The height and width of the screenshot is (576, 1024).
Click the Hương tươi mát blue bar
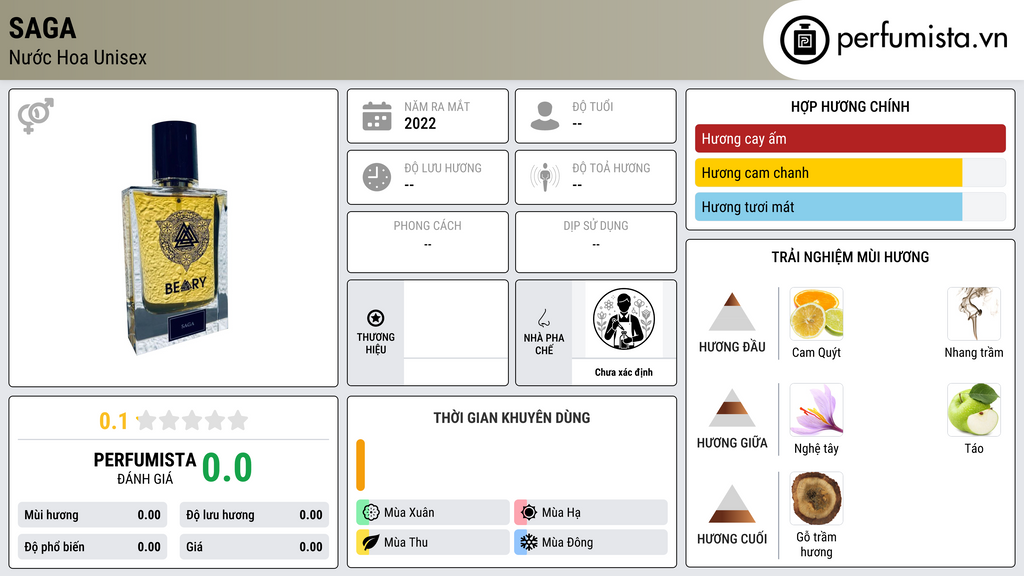coord(828,207)
